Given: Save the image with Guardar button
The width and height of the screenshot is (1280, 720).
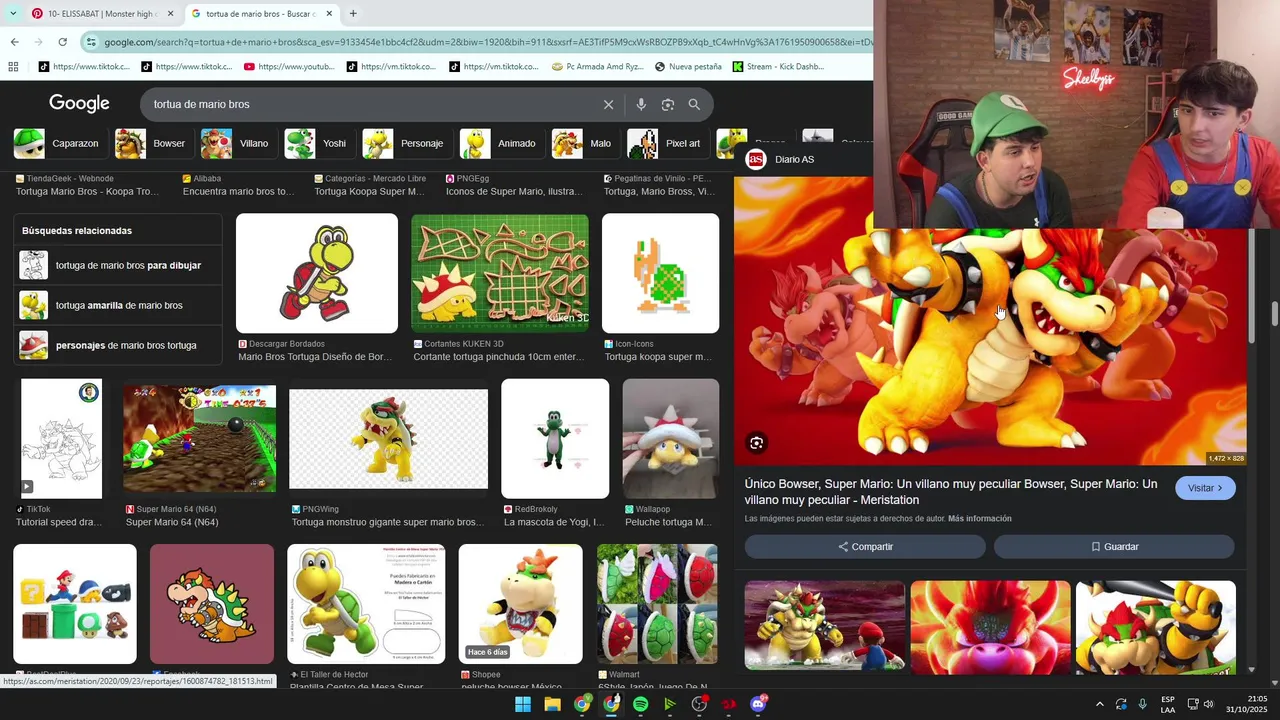Looking at the screenshot, I should click(x=1114, y=547).
